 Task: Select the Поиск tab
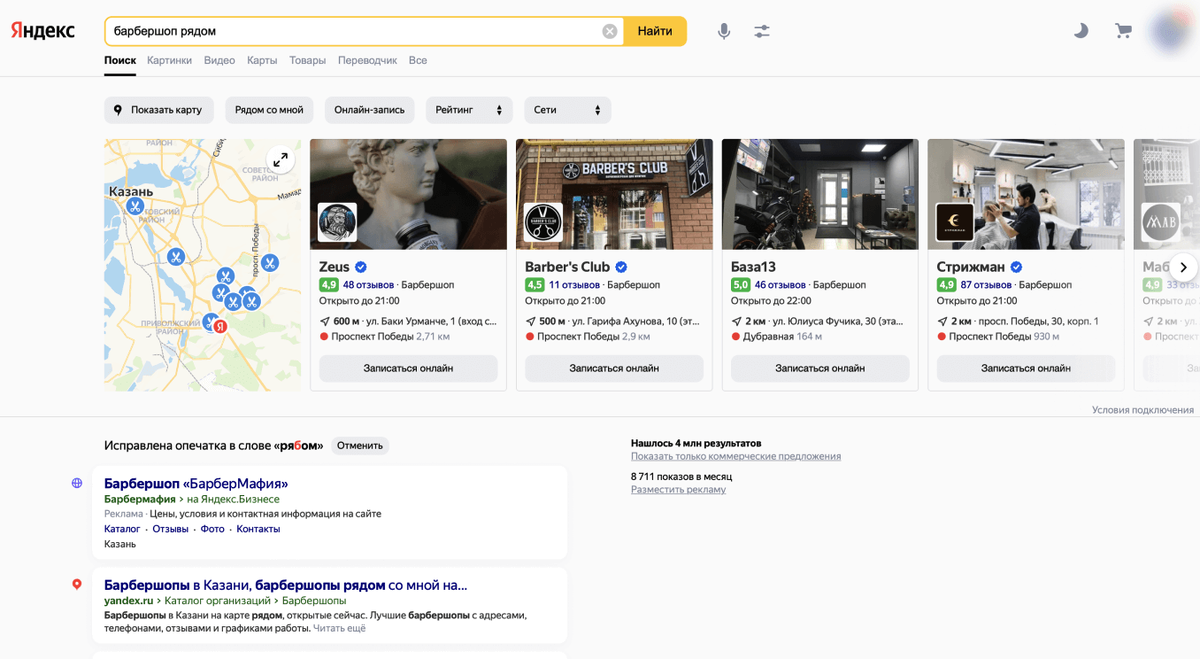point(120,60)
